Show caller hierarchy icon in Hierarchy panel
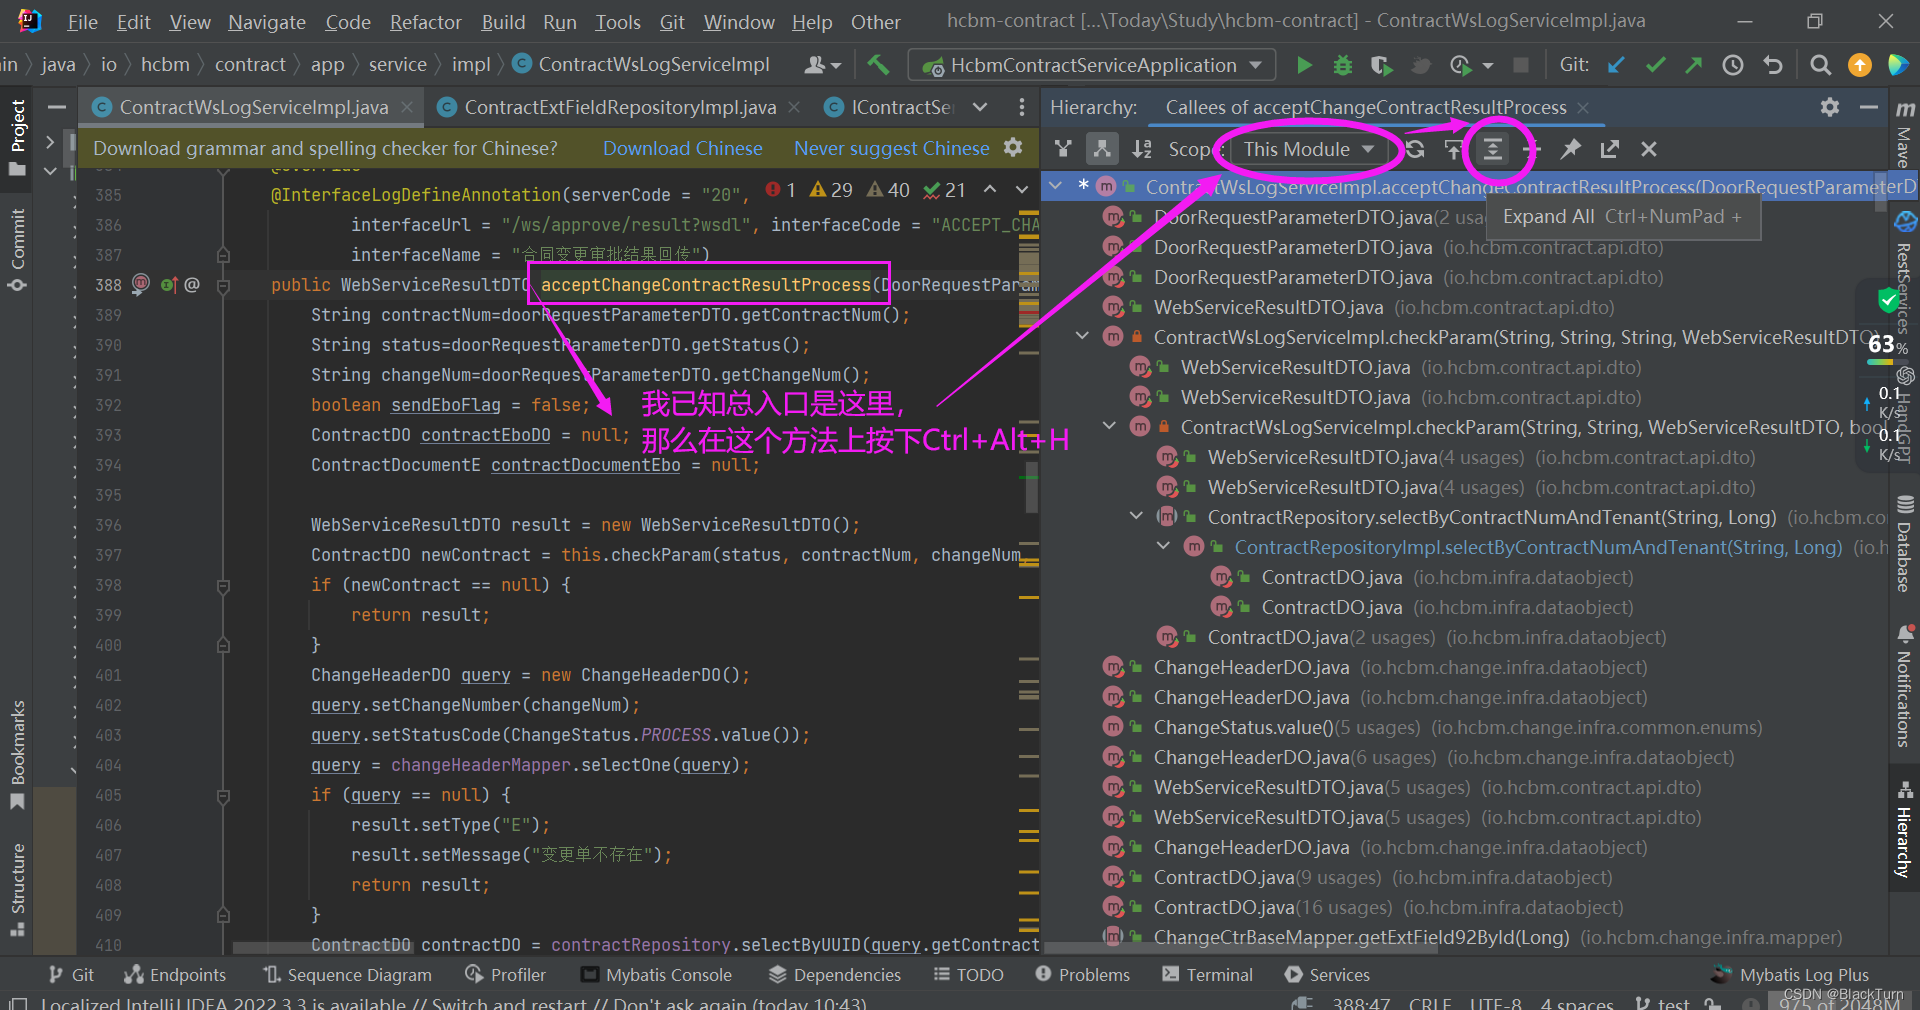The height and width of the screenshot is (1010, 1920). coord(1063,149)
